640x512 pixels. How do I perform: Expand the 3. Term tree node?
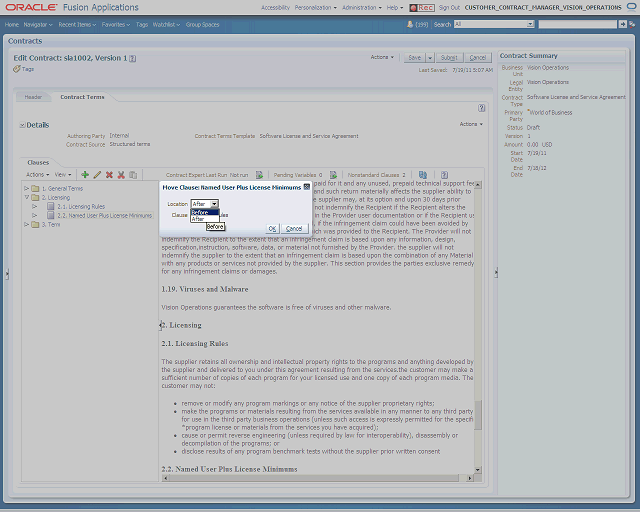26,224
